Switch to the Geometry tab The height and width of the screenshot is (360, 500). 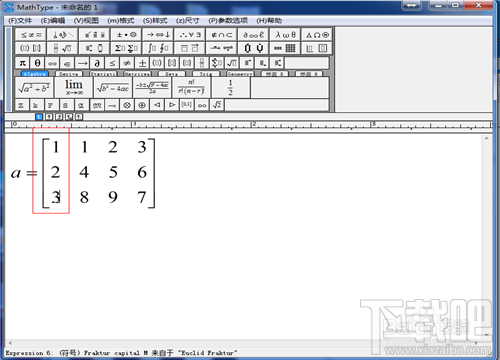[240, 74]
